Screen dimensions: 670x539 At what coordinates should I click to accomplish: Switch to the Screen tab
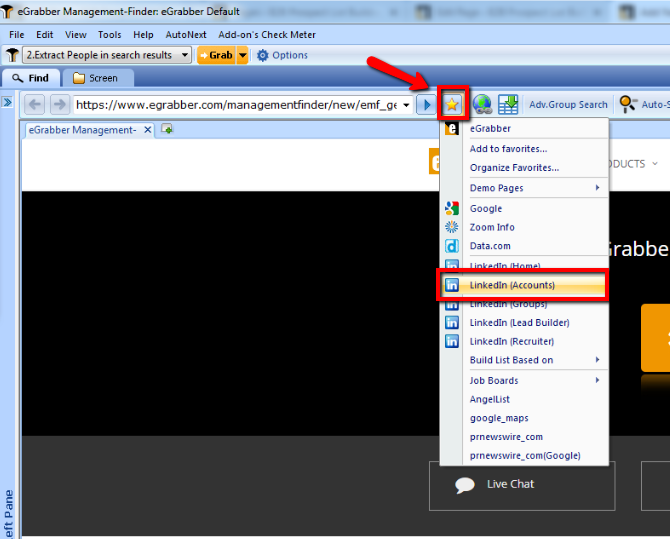point(98,78)
